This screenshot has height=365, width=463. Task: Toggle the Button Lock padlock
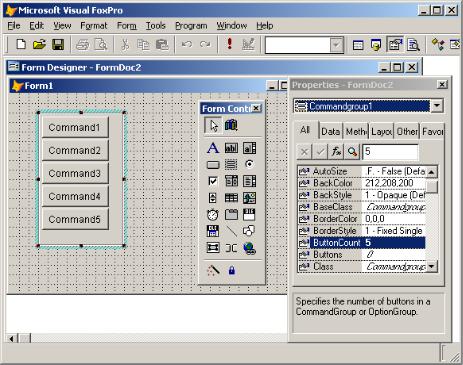click(x=232, y=270)
